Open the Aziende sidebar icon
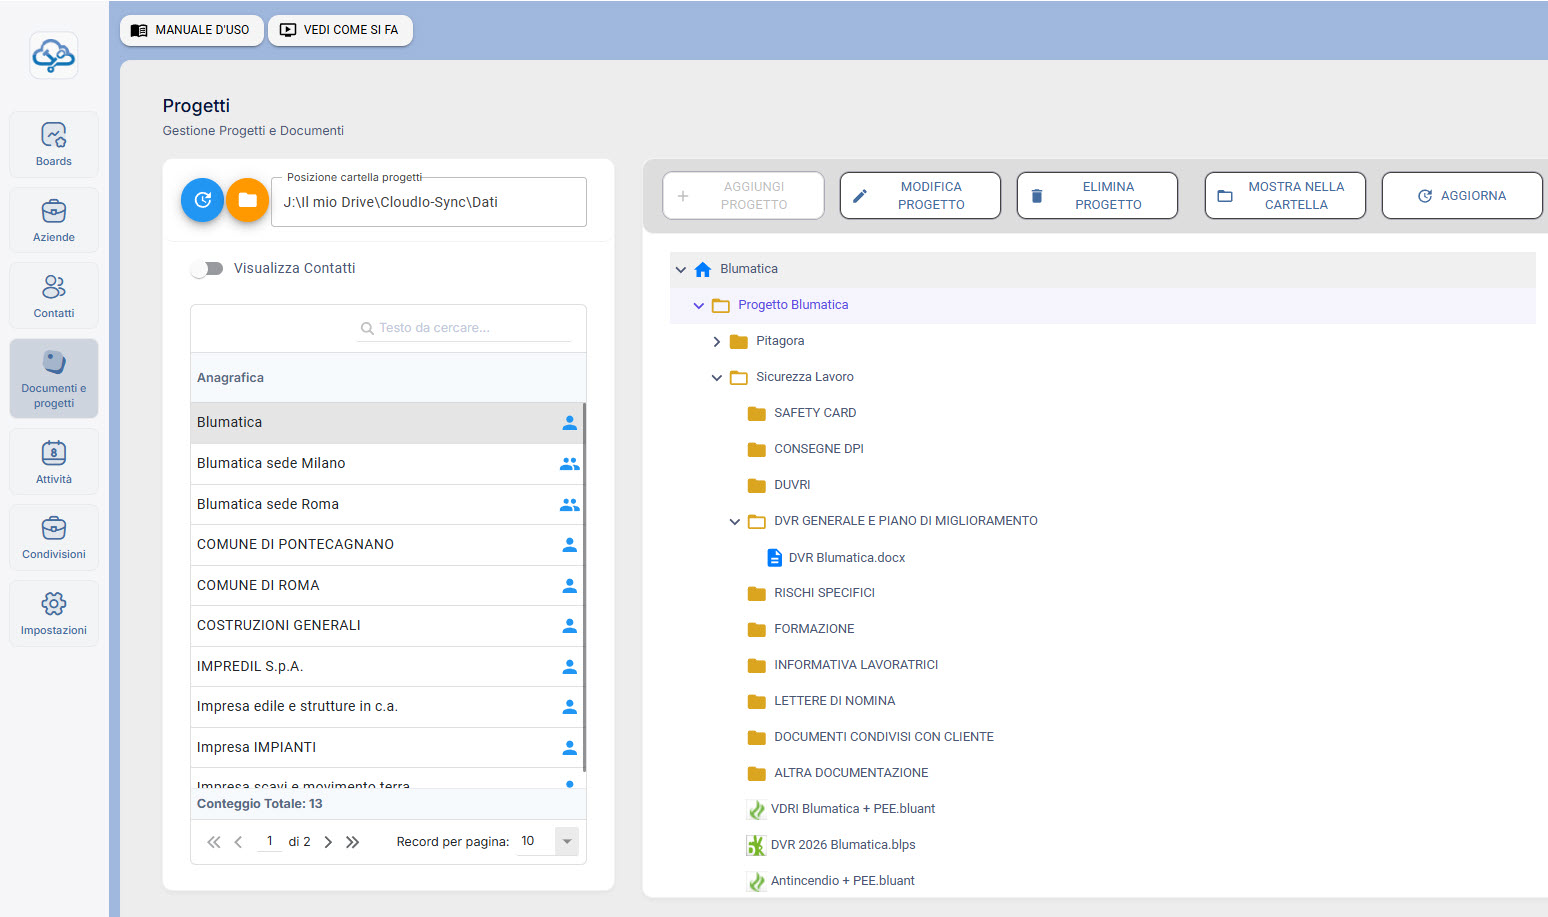The image size is (1548, 917). 54,220
